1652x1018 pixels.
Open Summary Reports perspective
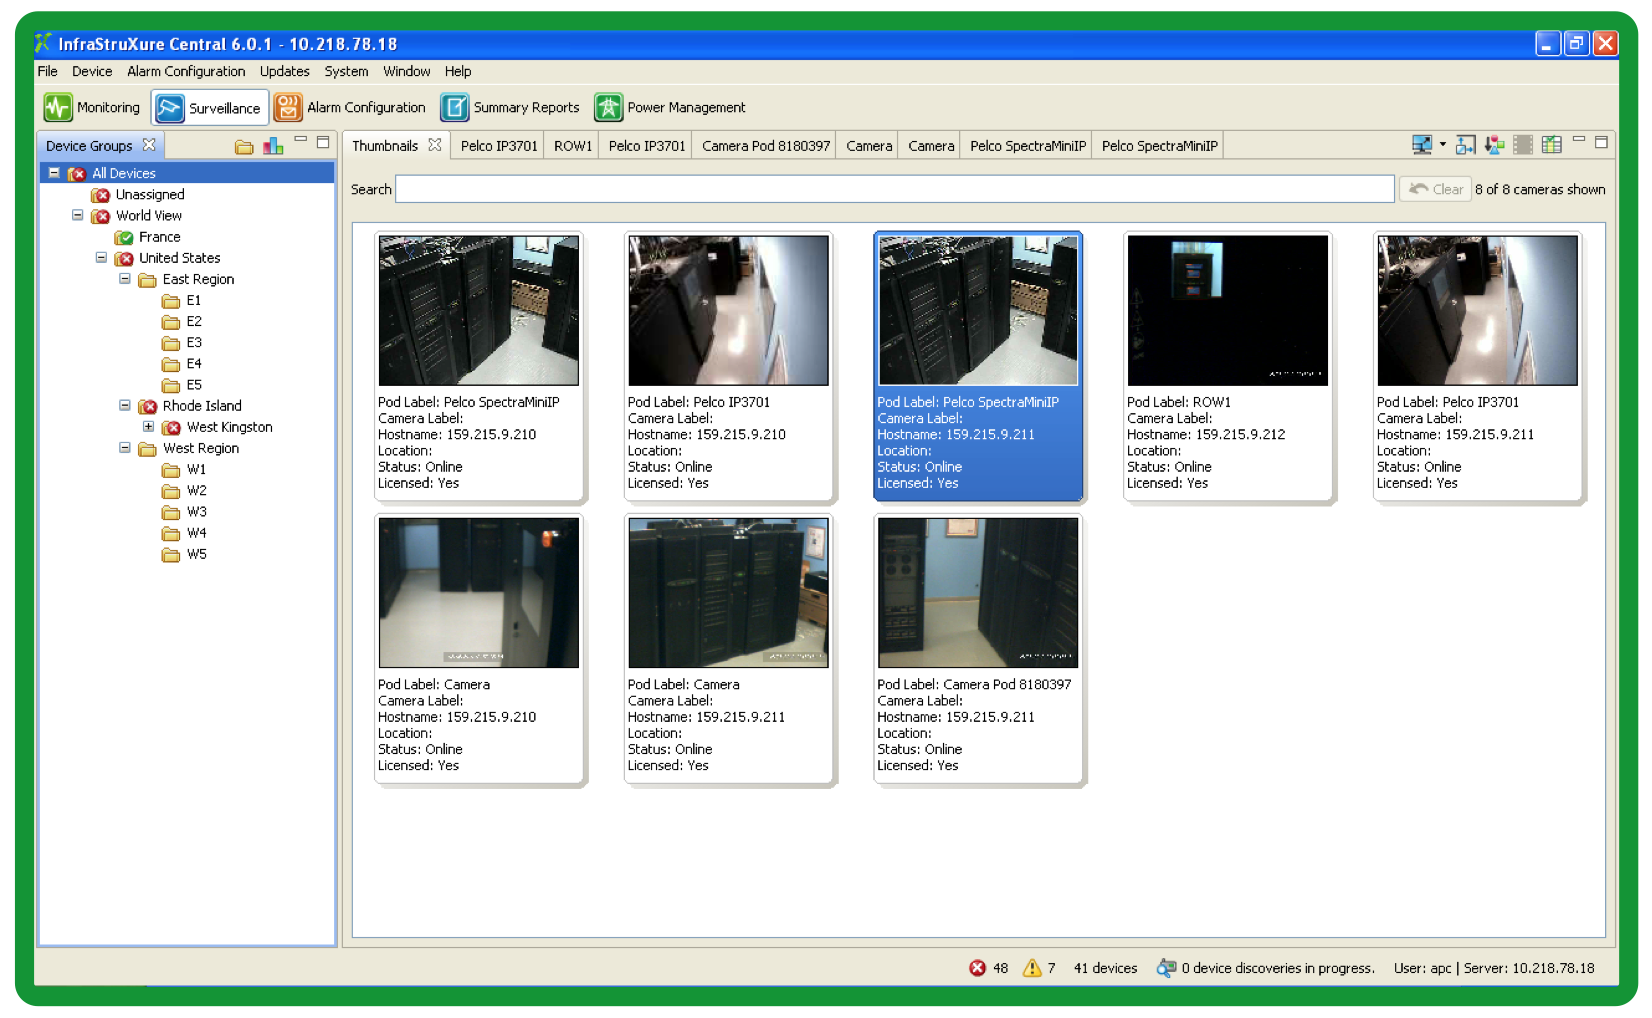pos(510,107)
